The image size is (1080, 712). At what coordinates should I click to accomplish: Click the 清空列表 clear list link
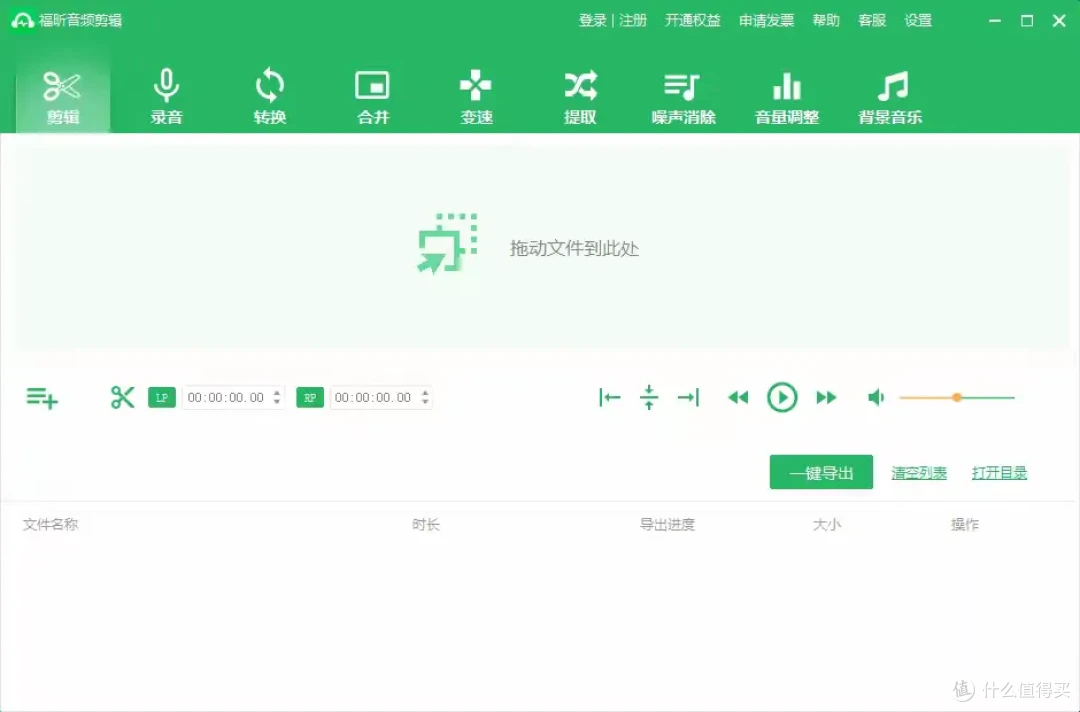point(919,473)
